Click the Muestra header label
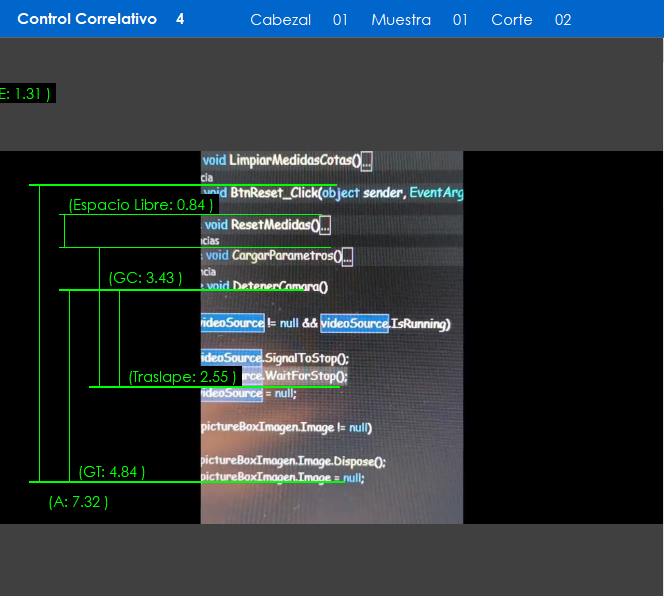The height and width of the screenshot is (596, 664). click(401, 20)
